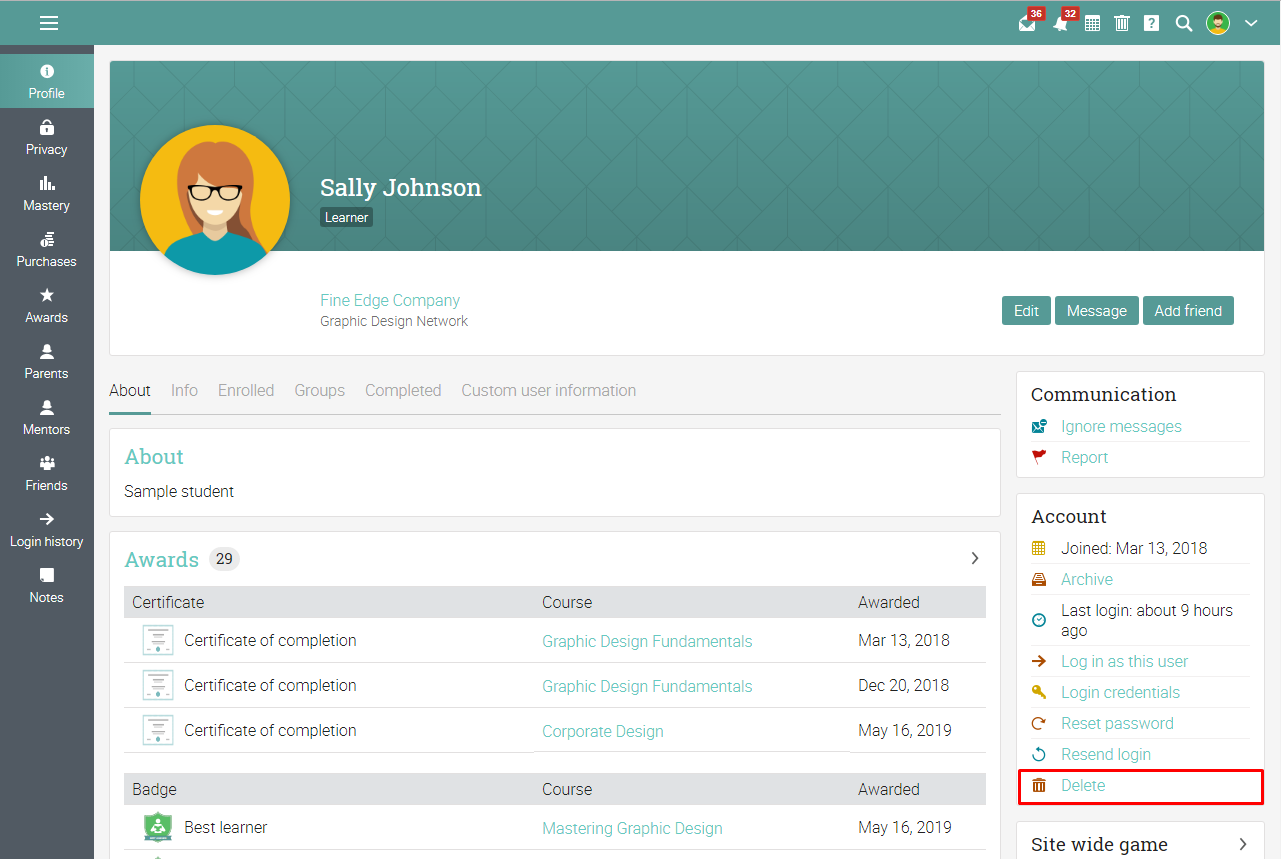Click the Learner role label
Image resolution: width=1281 pixels, height=859 pixels.
pos(346,217)
